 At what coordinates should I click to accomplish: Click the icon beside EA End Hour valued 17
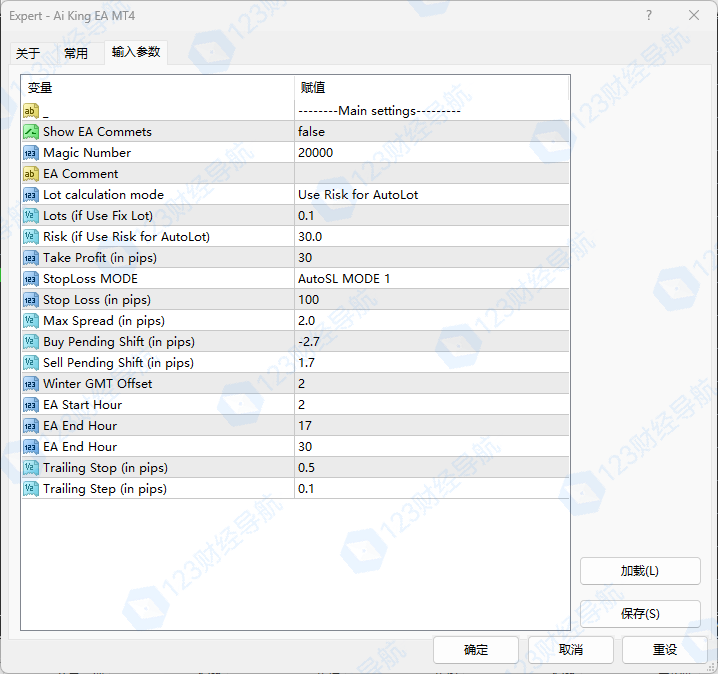(x=31, y=426)
